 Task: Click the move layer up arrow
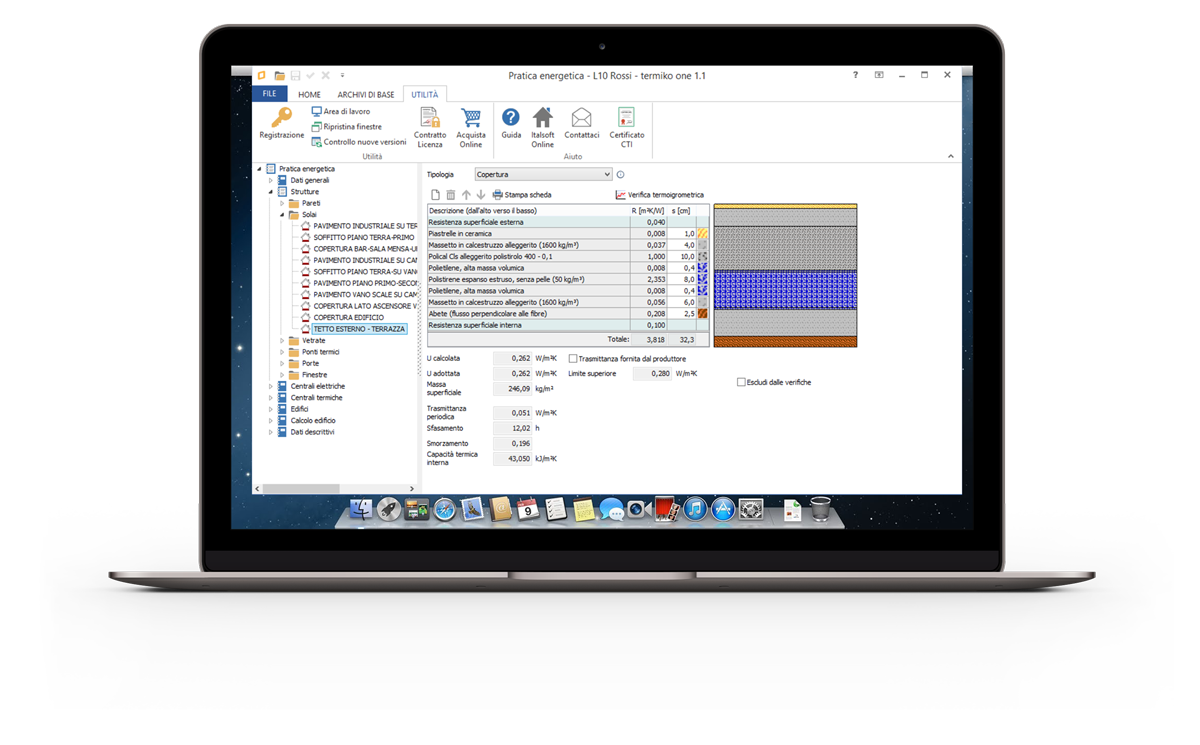[x=466, y=195]
